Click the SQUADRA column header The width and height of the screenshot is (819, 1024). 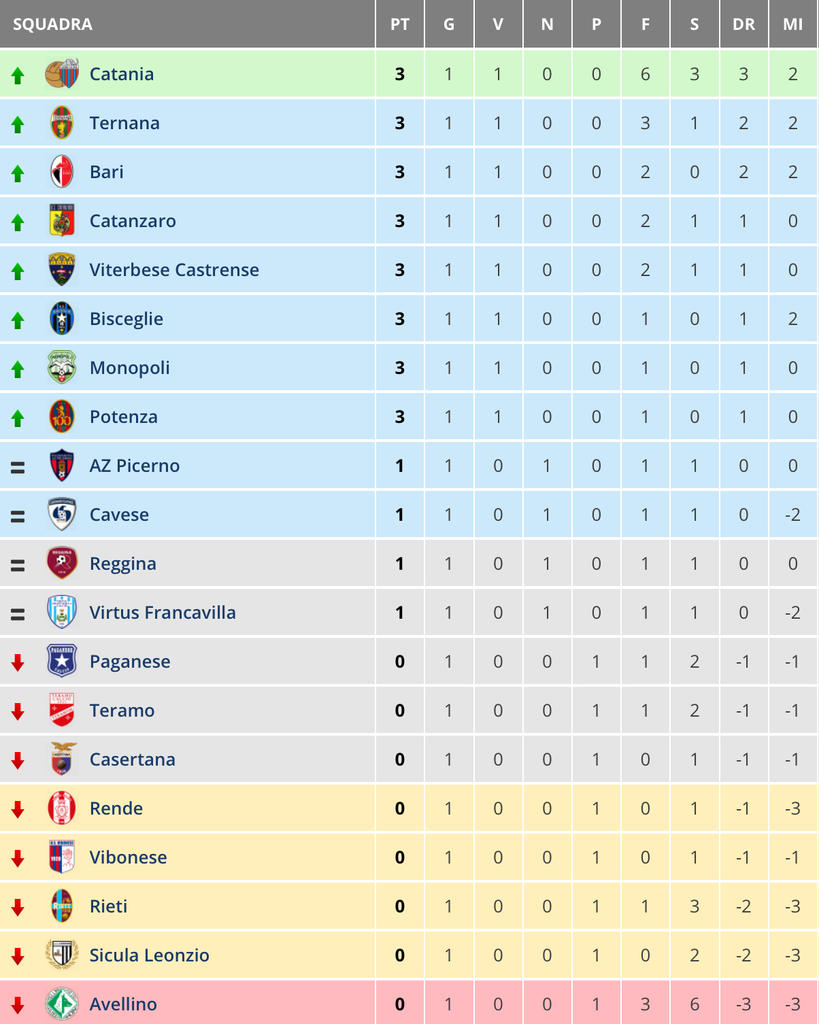tap(52, 24)
